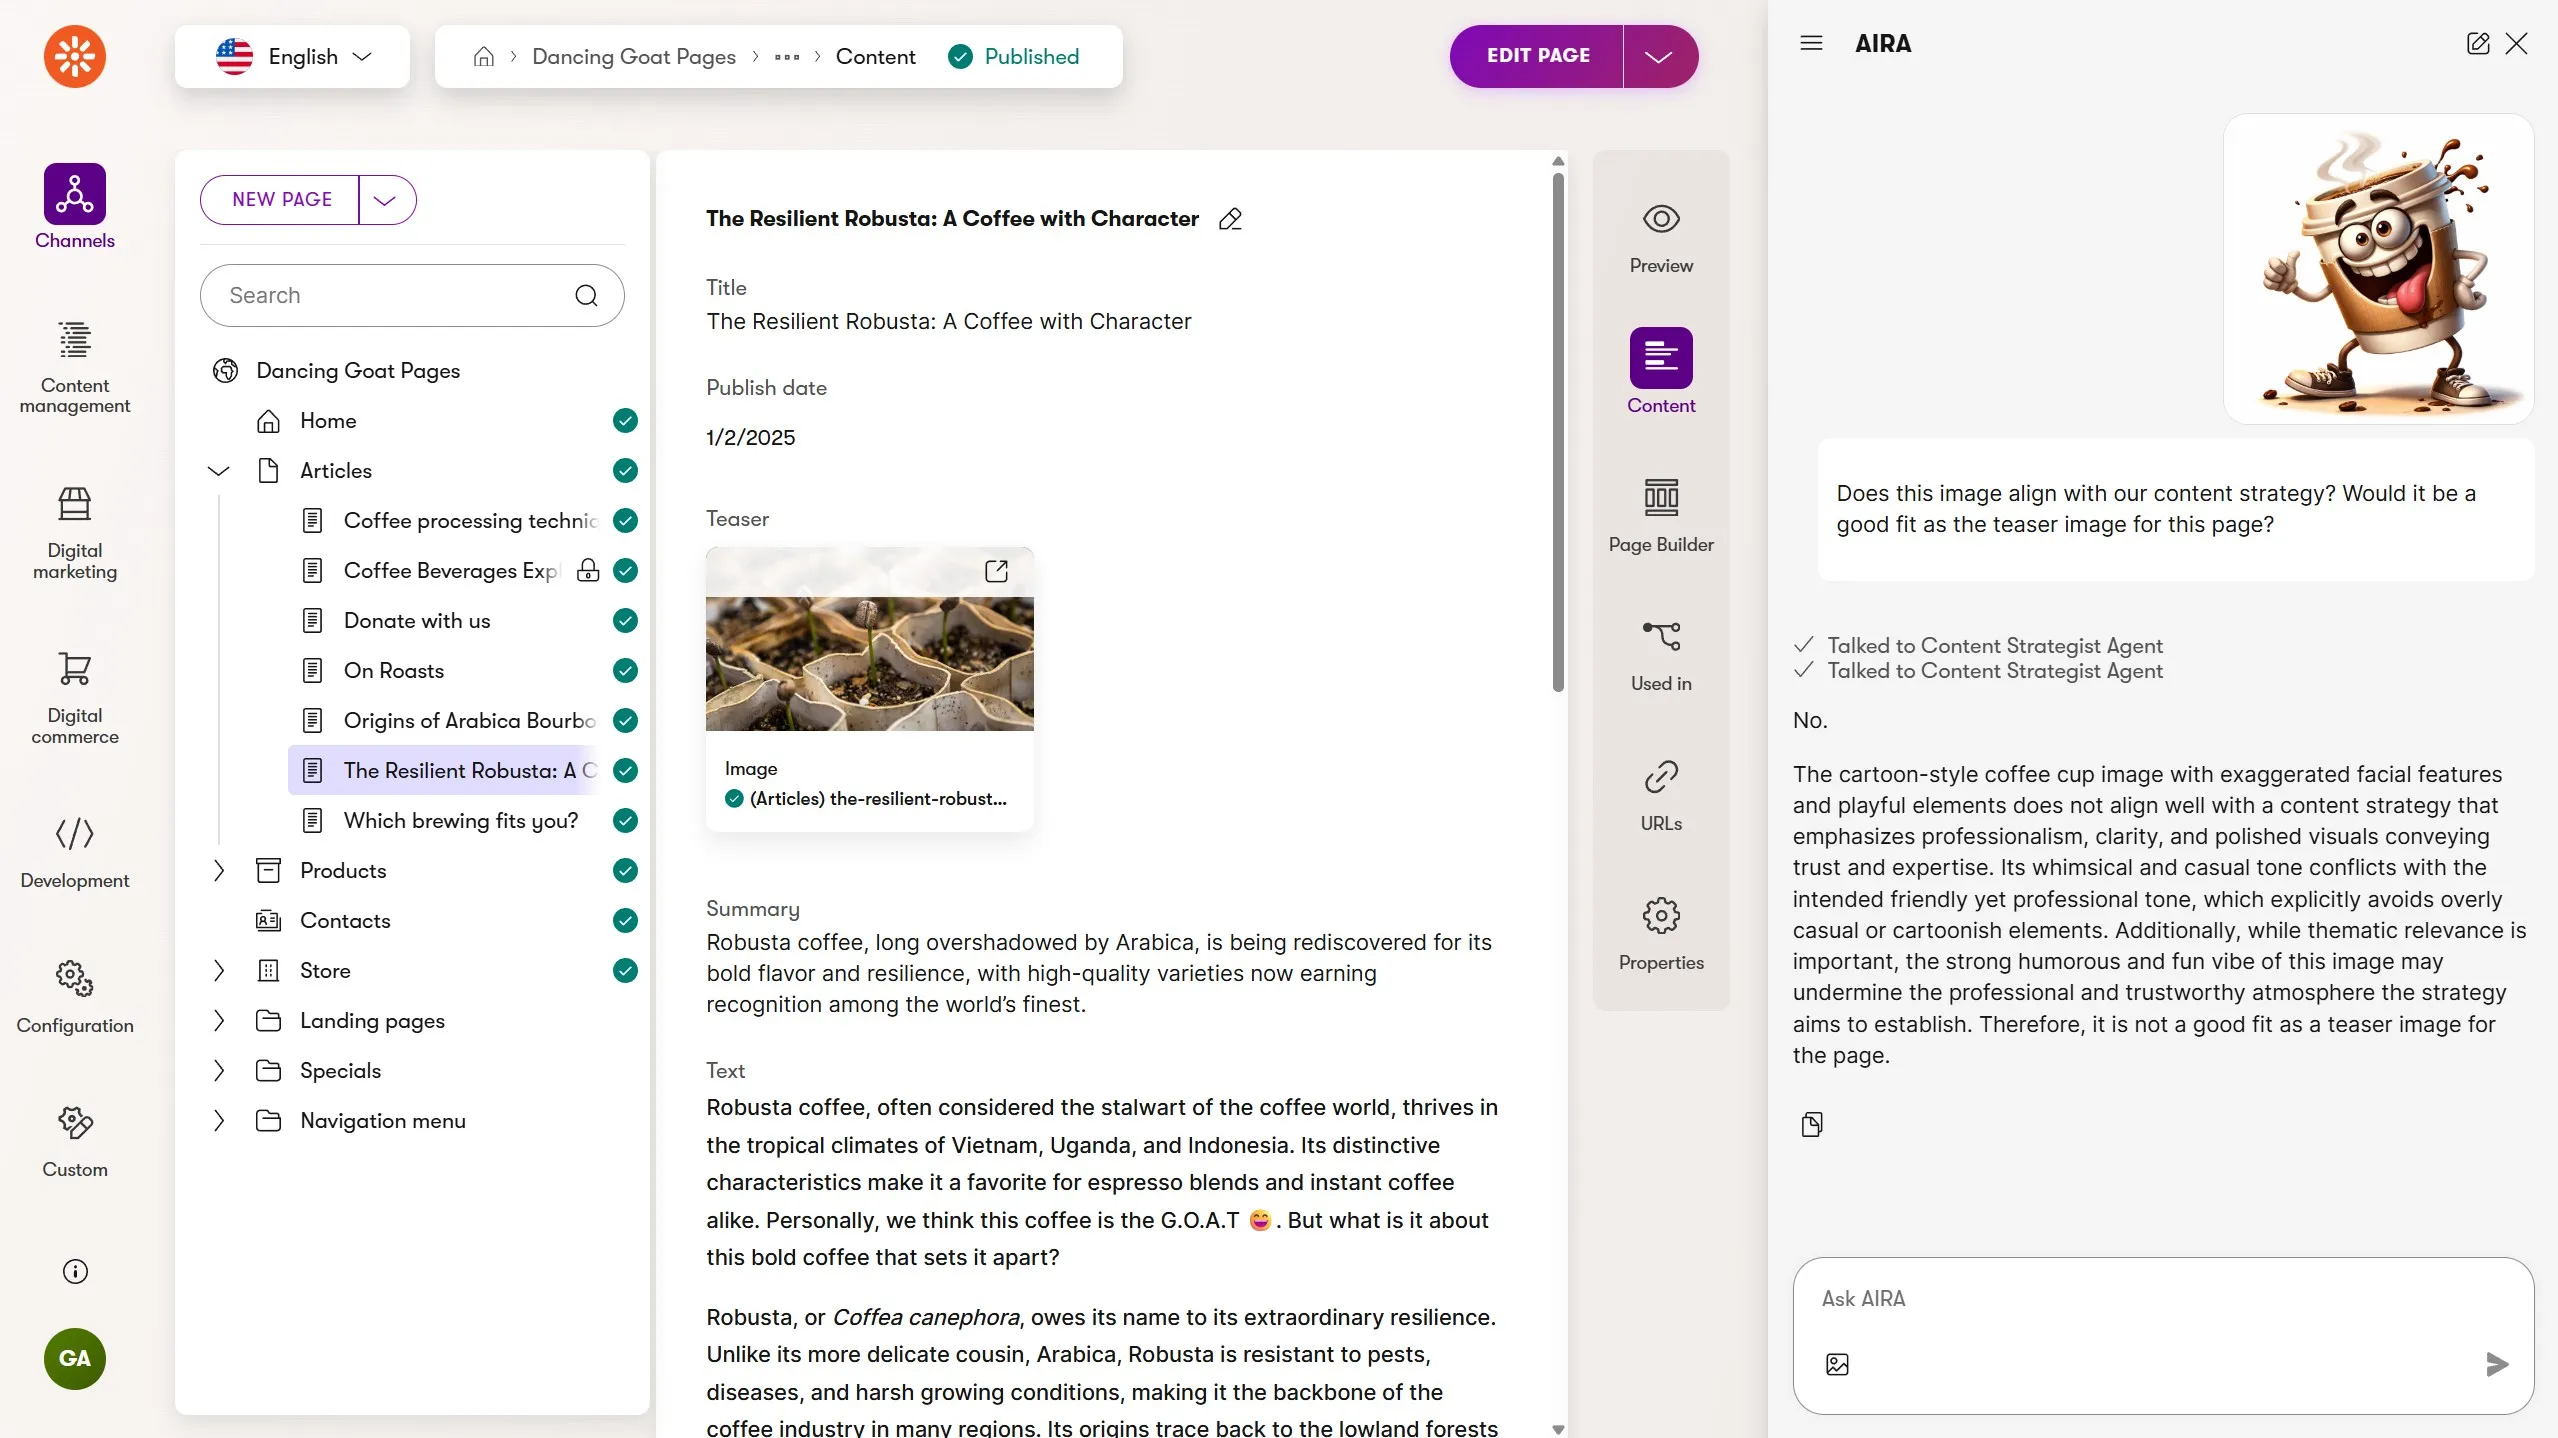Click the NEW PAGE button
Screen dimensions: 2558x1438
coord(282,200)
